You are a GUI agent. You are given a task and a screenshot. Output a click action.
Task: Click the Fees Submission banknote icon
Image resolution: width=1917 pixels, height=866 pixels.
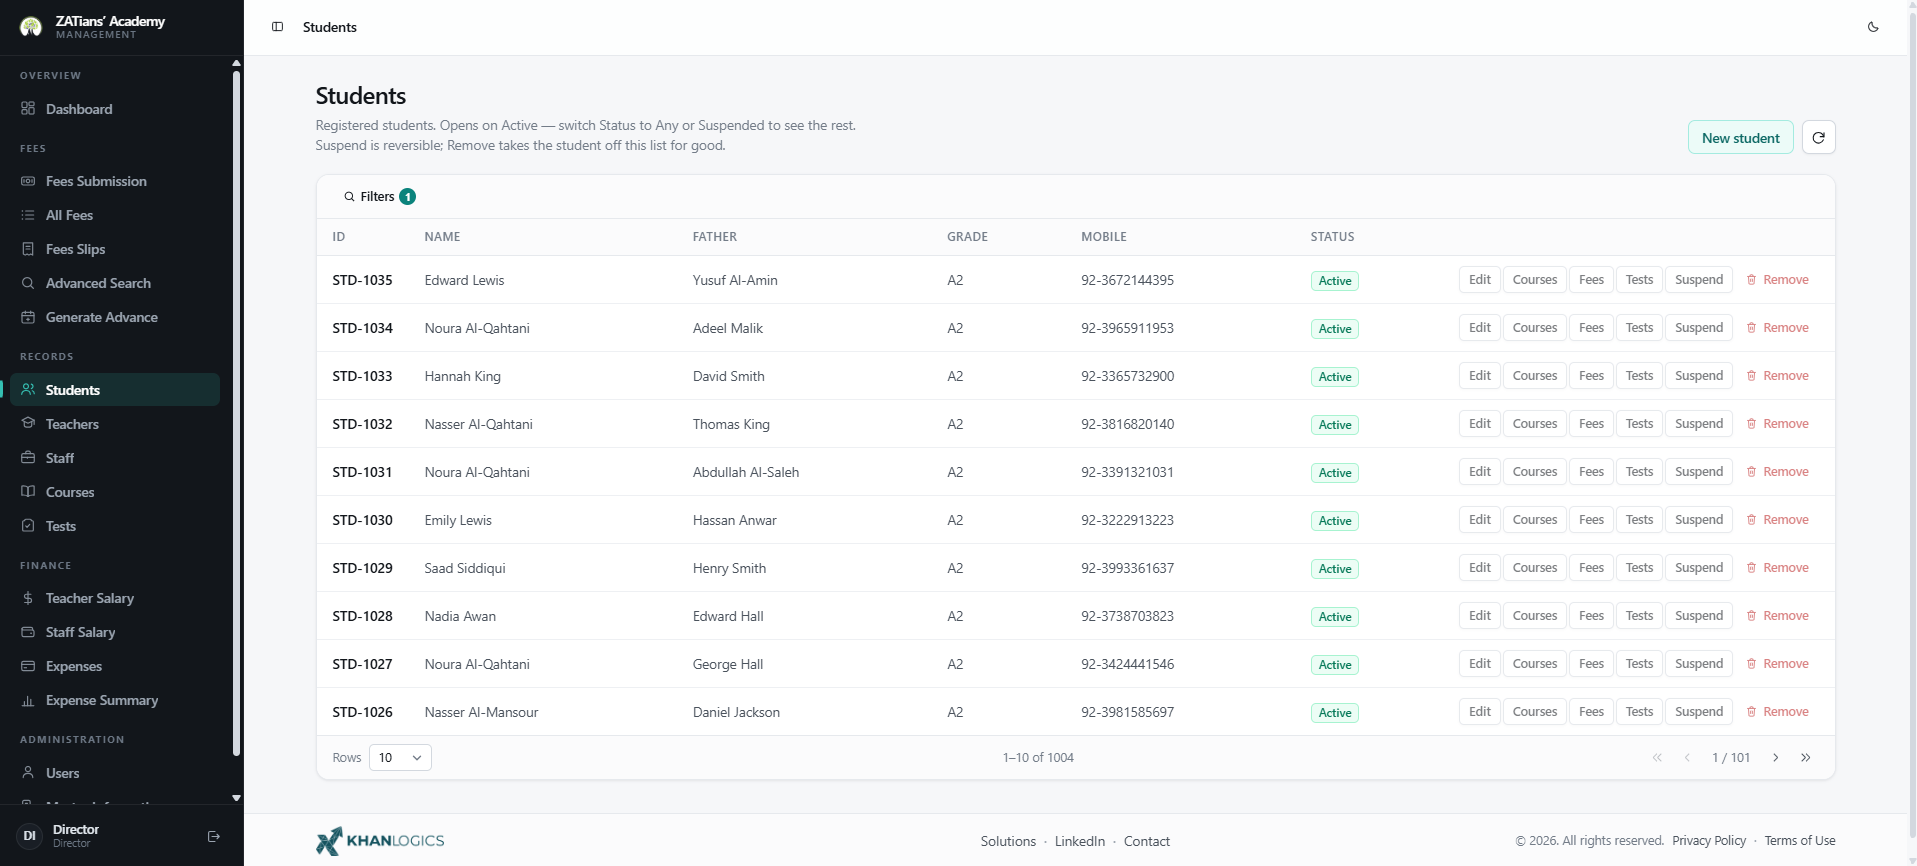point(28,181)
